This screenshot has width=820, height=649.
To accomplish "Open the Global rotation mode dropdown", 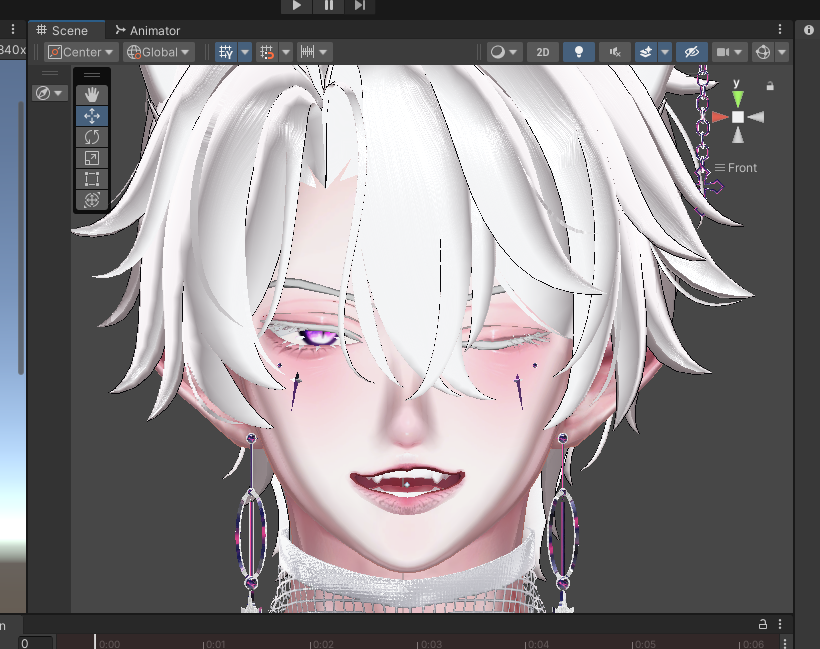I will [159, 52].
